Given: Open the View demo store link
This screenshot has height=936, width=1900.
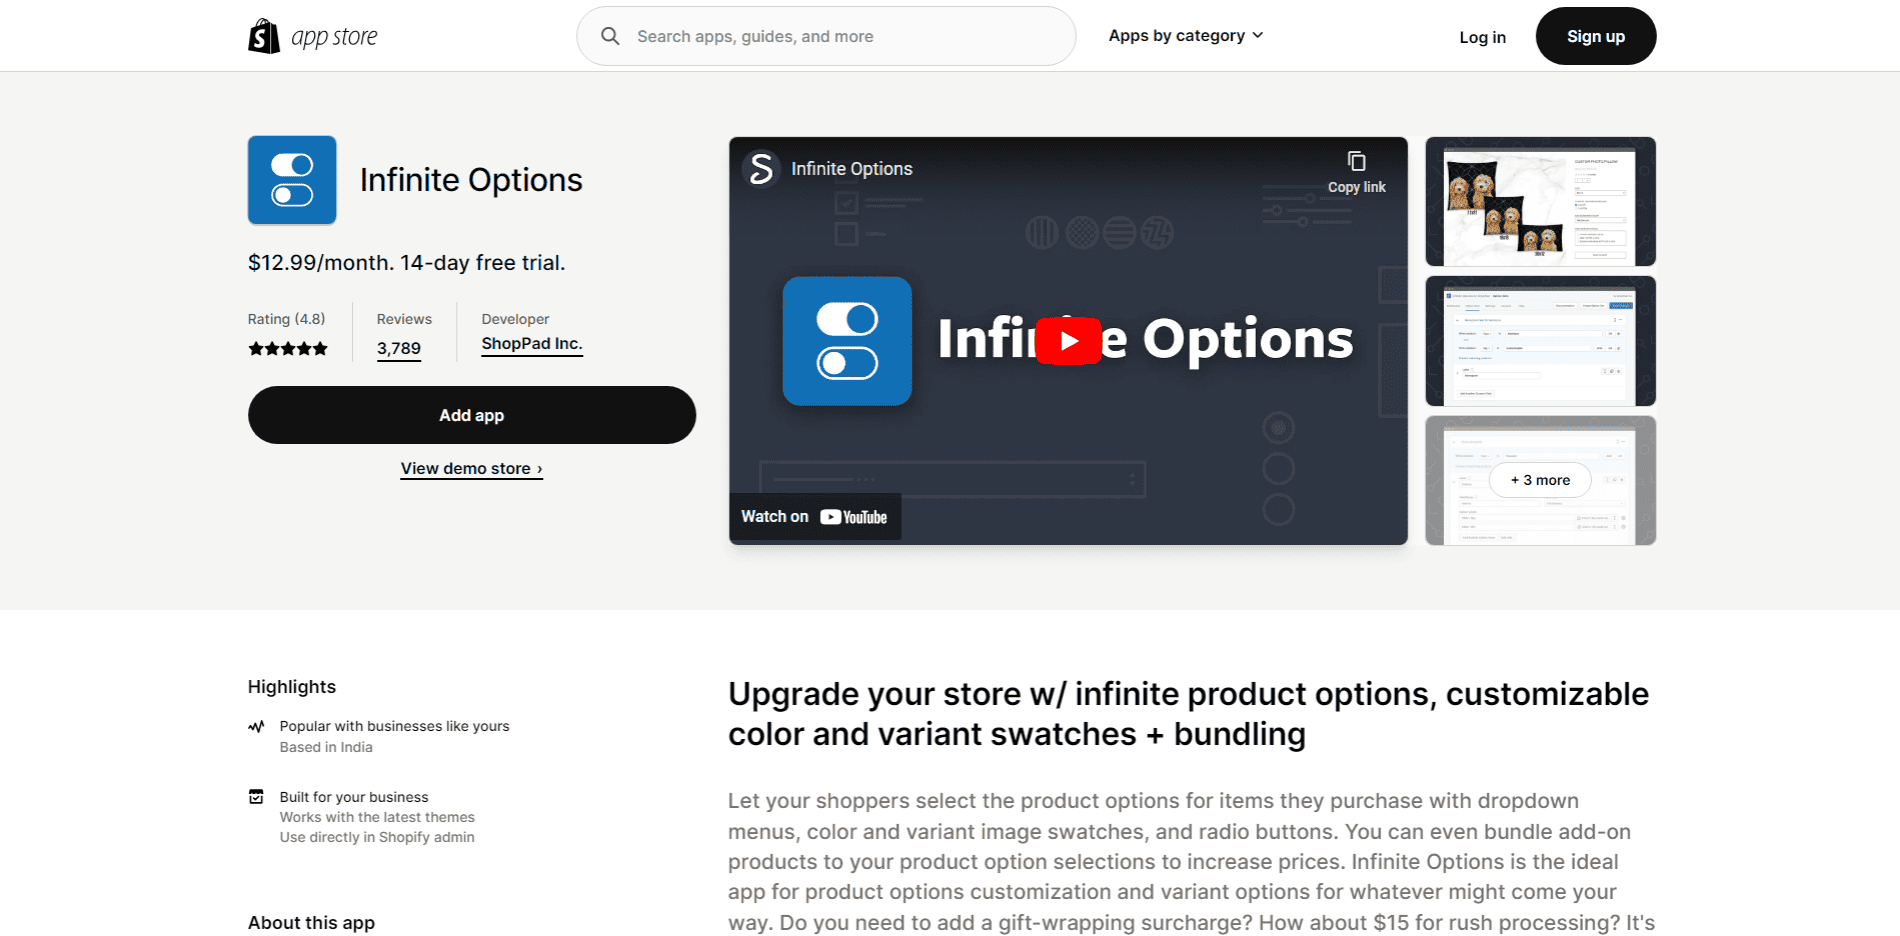Looking at the screenshot, I should [x=472, y=469].
